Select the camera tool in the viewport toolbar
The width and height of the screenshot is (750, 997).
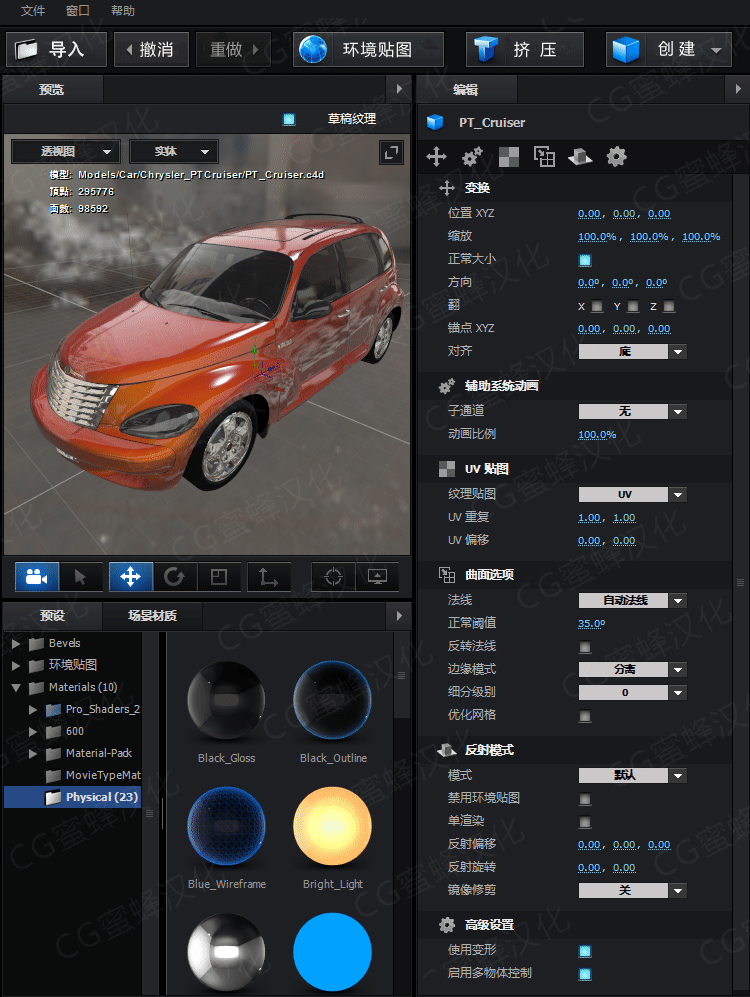[37, 577]
